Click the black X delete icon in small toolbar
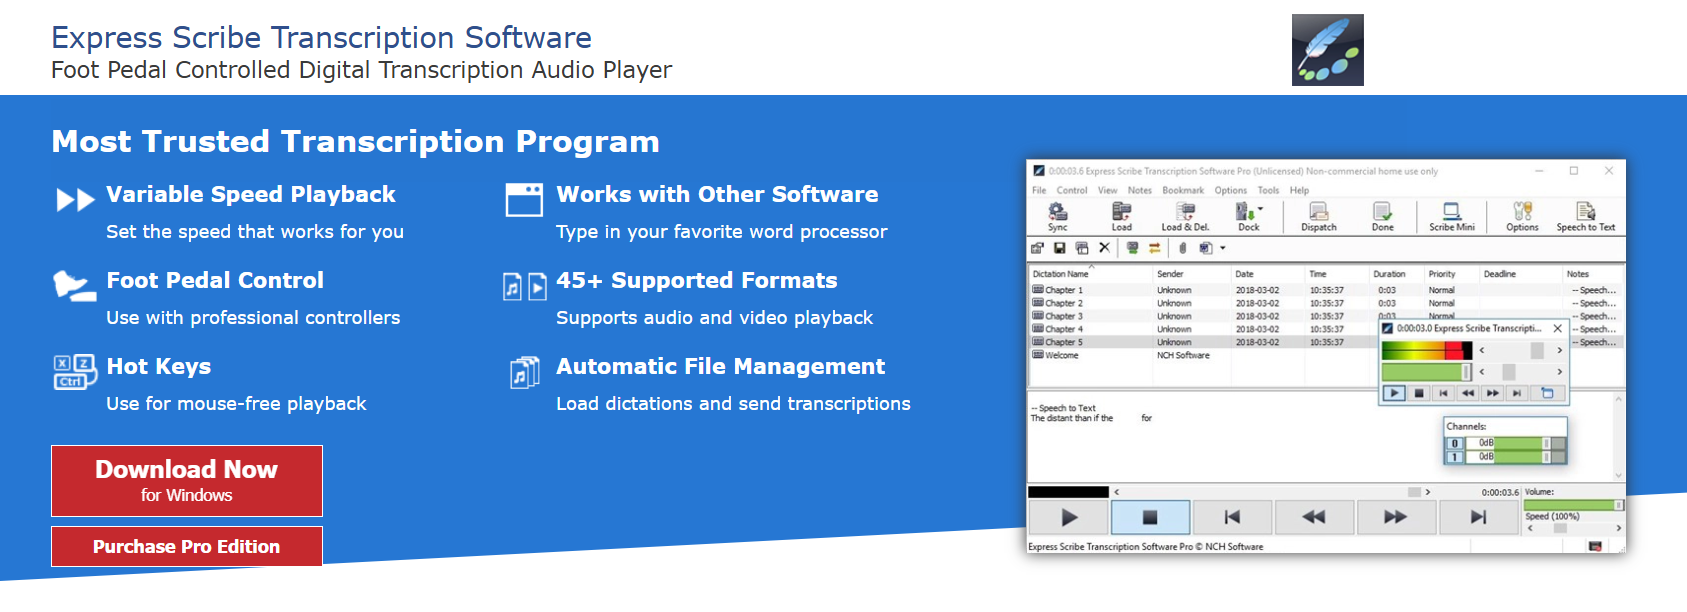The image size is (1687, 612). pos(1104,248)
